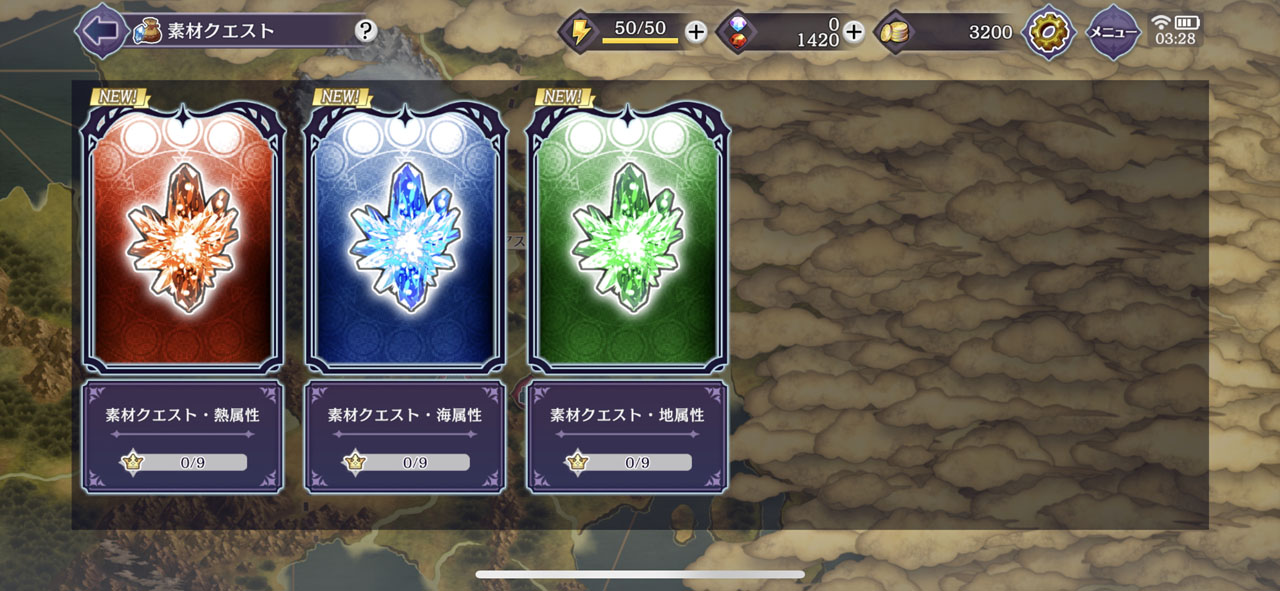
Task: Select the red heat crystal card
Action: click(182, 237)
